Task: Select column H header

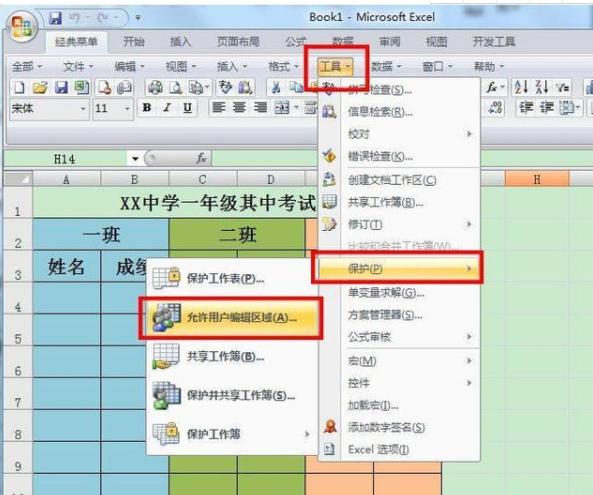Action: pos(537,179)
